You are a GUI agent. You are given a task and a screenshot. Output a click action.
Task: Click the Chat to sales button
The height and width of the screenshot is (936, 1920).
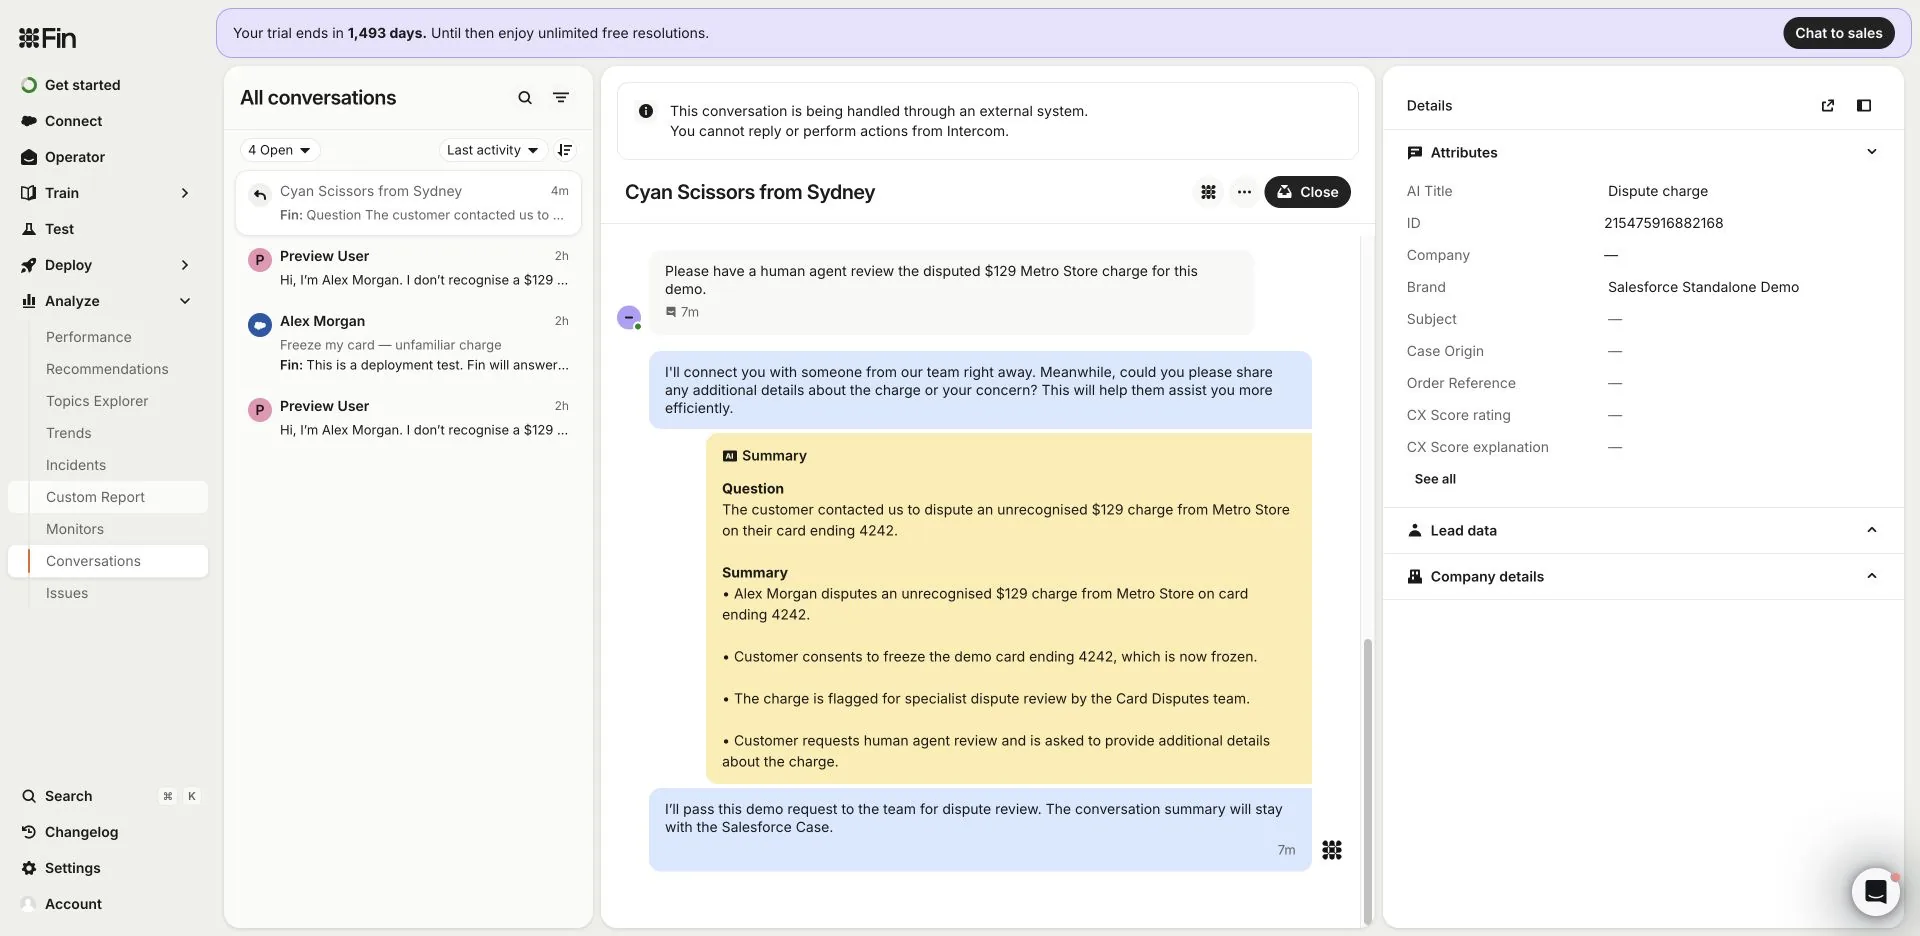[1838, 33]
